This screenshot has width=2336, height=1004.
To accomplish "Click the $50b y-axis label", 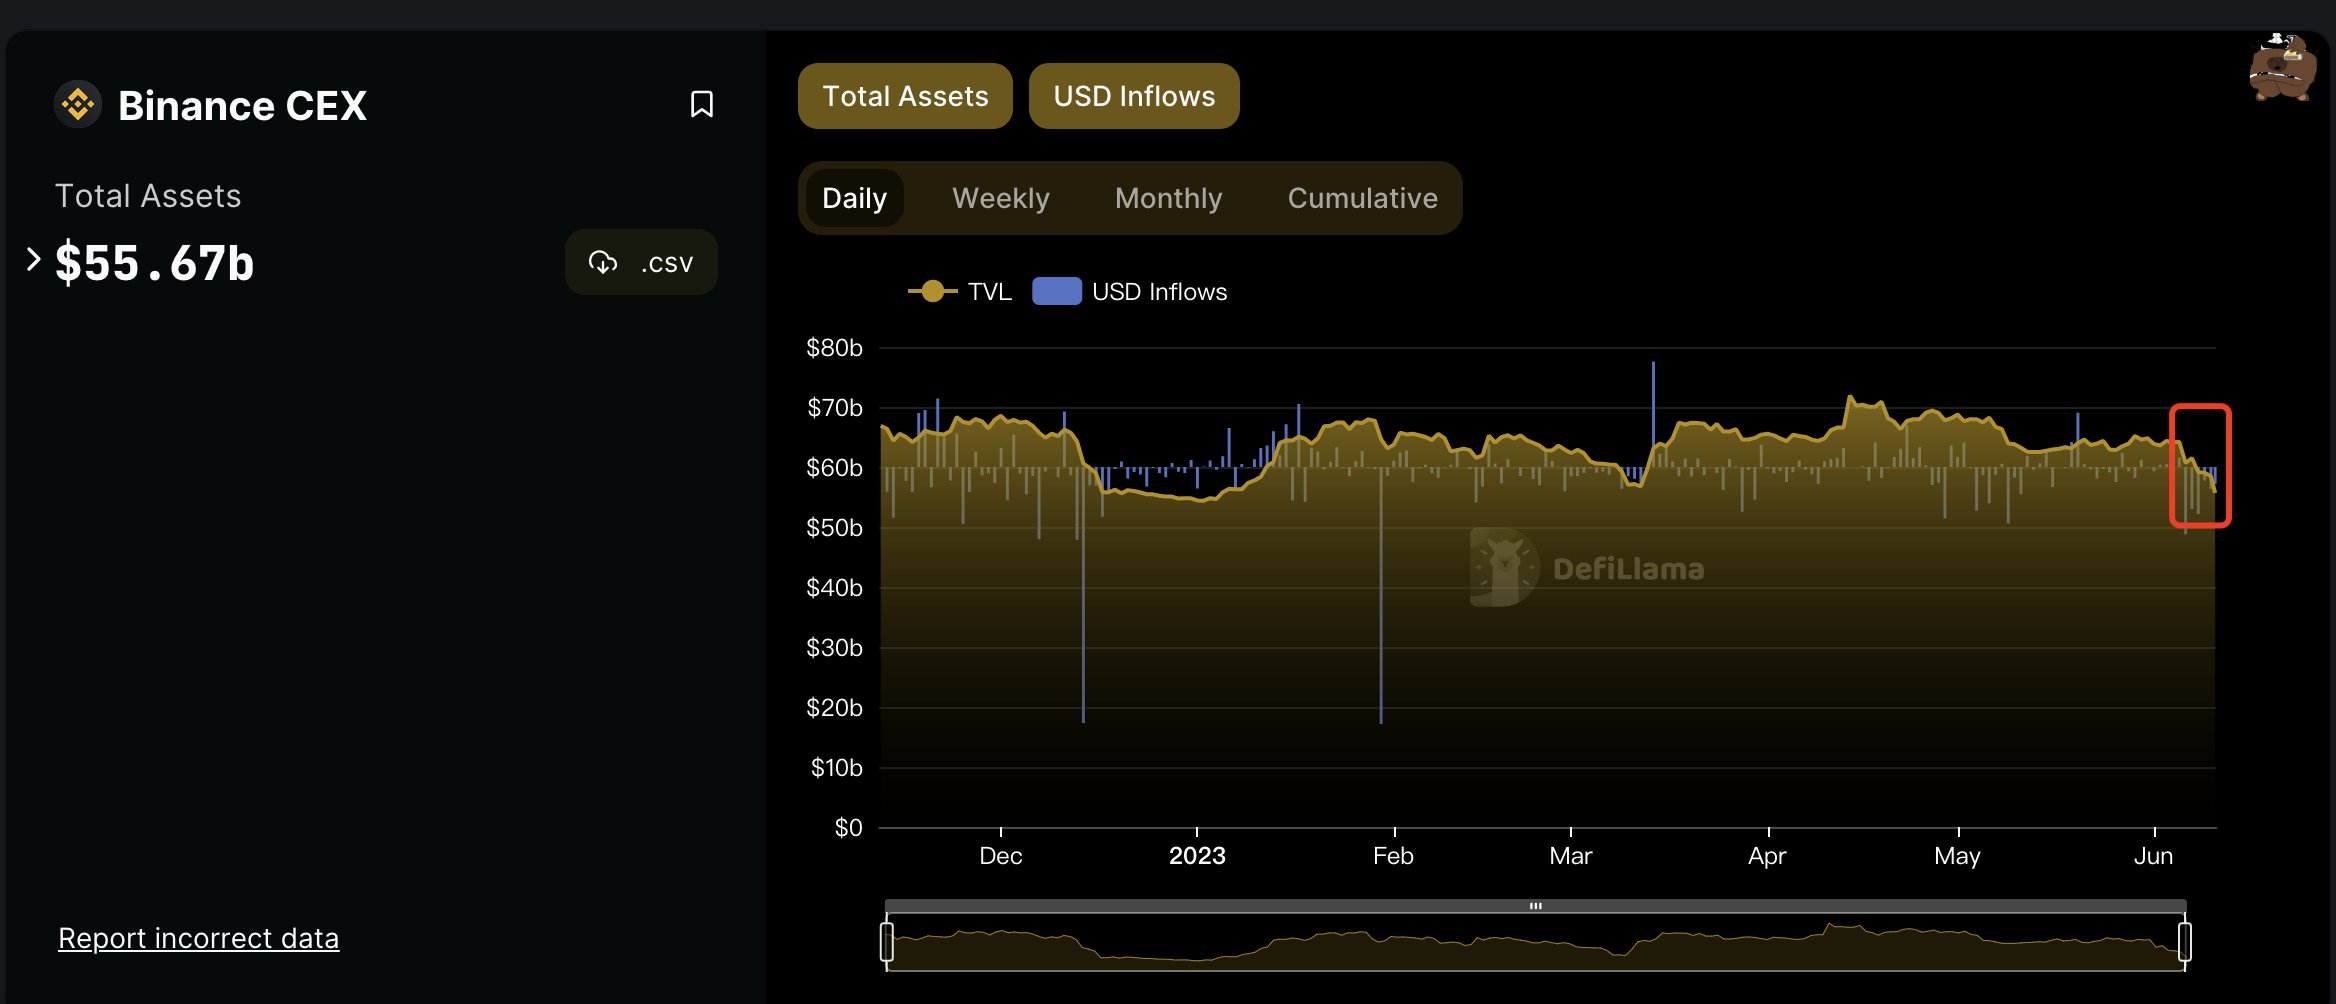I will [x=834, y=528].
